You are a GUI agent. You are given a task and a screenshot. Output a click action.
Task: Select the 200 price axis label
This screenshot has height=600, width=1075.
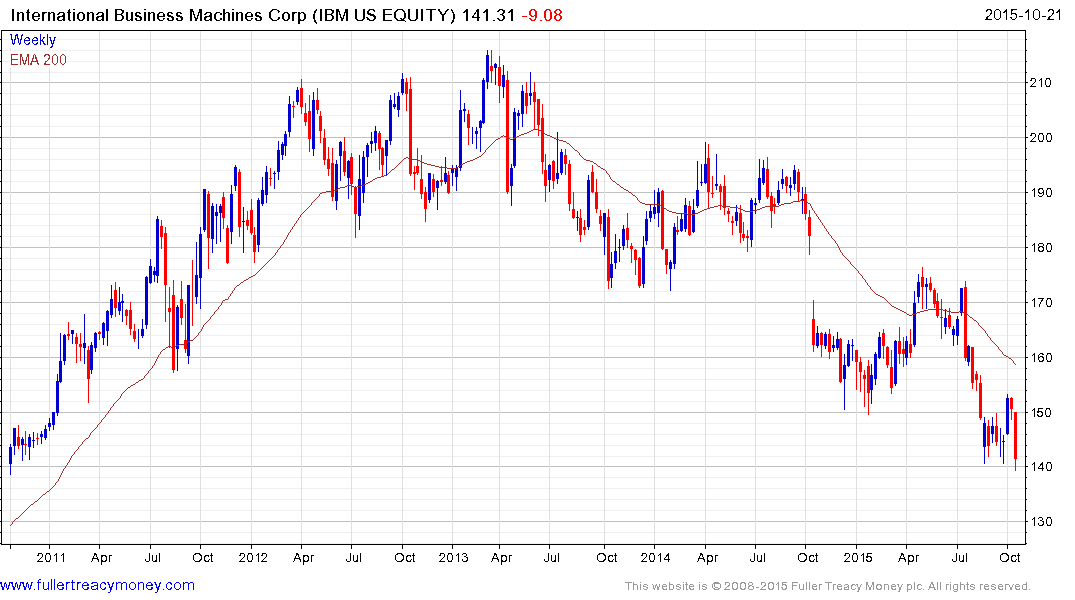click(x=1040, y=138)
